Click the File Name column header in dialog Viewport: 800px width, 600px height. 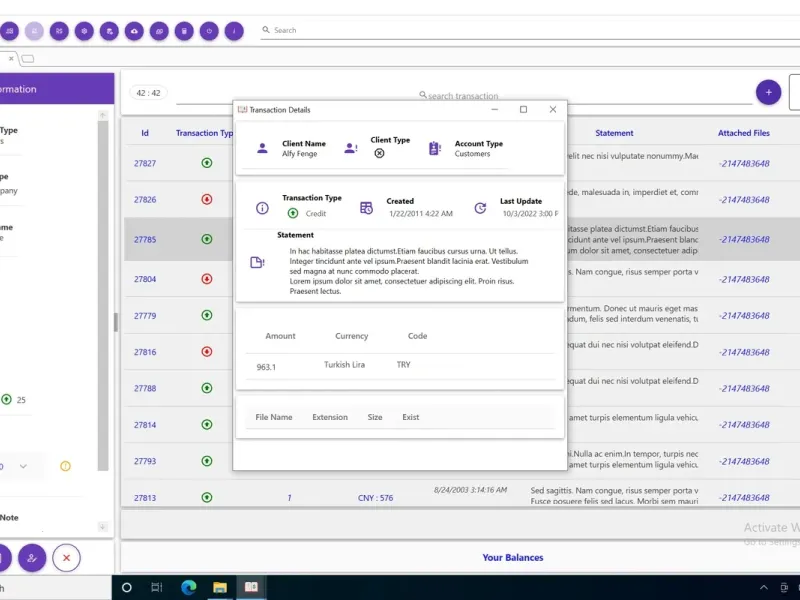[273, 417]
